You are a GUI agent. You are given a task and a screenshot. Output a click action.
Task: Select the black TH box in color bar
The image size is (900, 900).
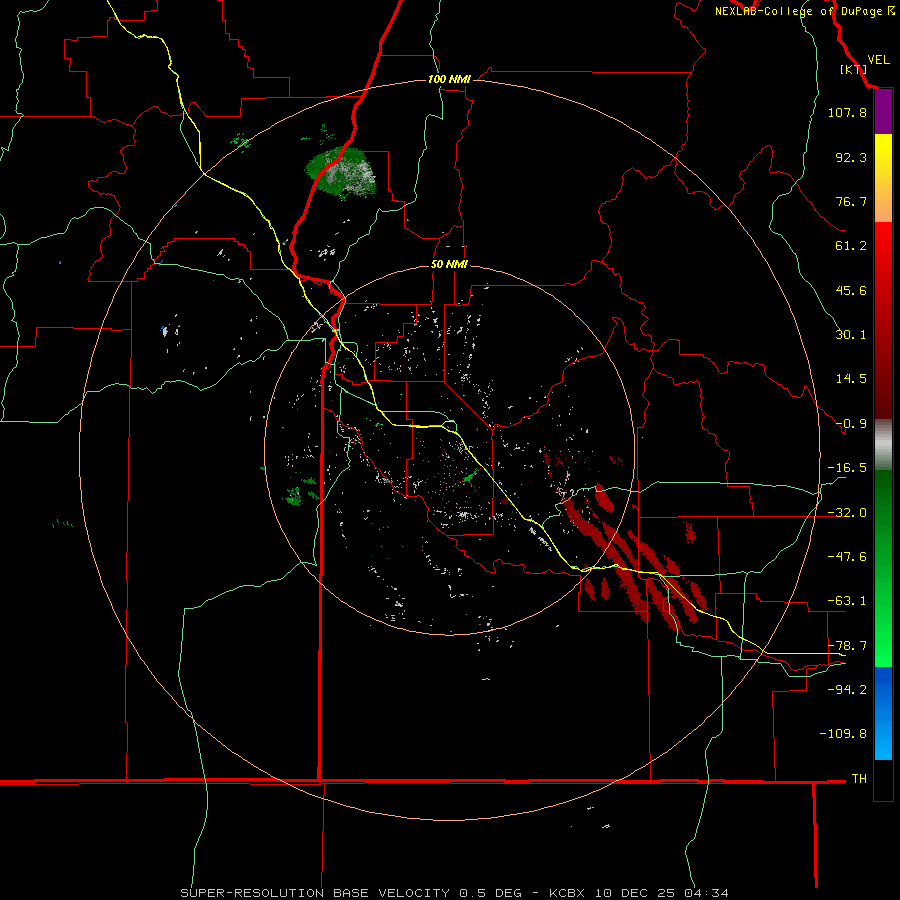point(883,779)
